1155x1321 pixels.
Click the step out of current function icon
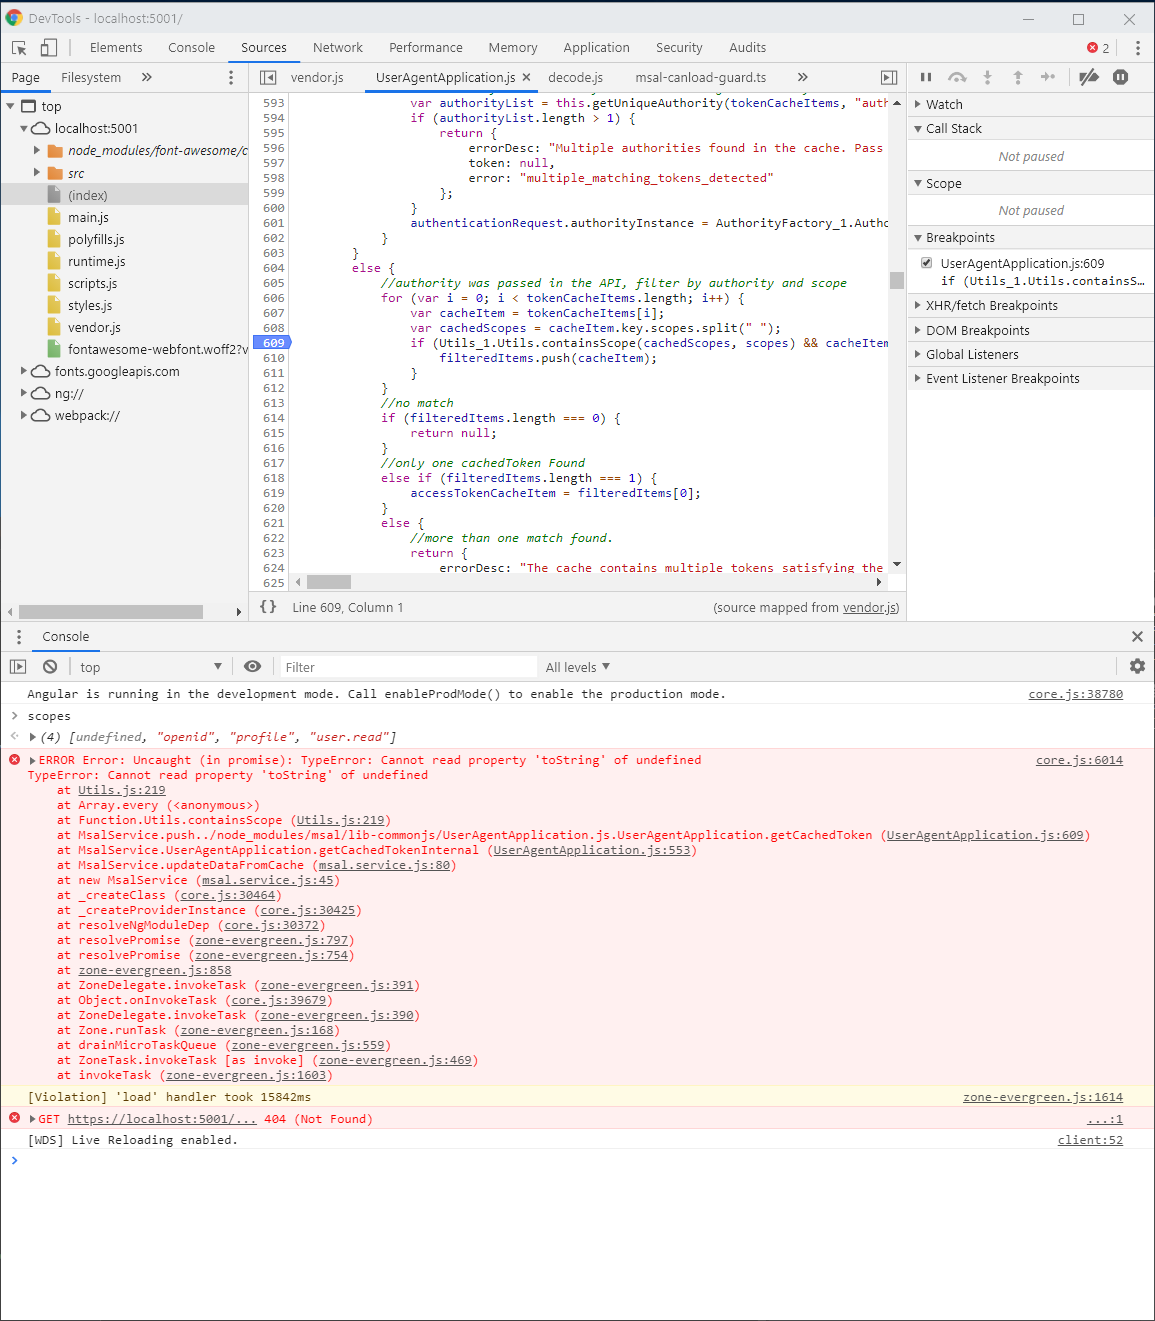[1018, 77]
